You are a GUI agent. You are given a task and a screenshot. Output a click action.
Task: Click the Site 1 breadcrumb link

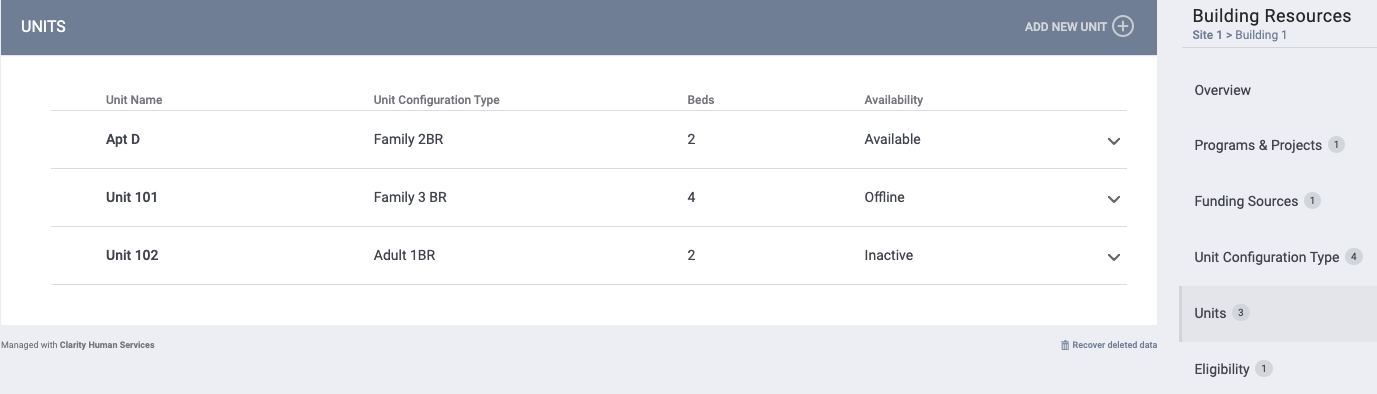(x=1207, y=35)
